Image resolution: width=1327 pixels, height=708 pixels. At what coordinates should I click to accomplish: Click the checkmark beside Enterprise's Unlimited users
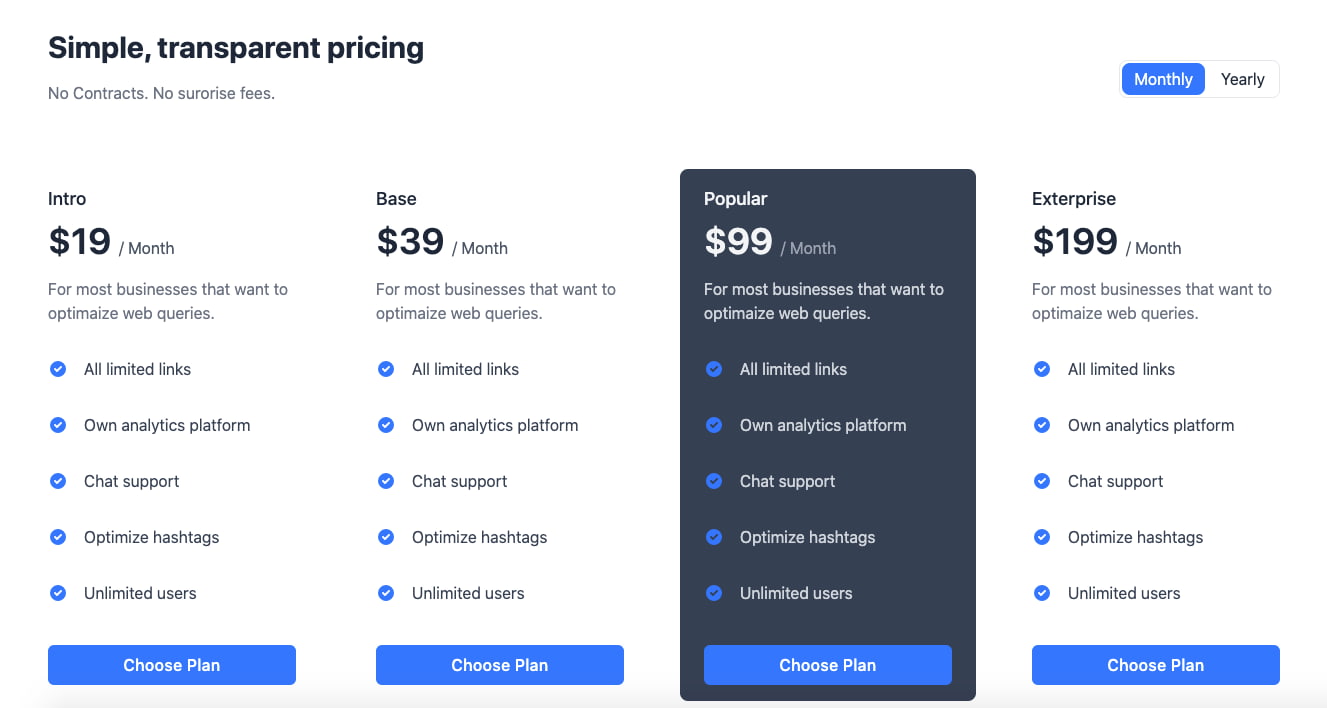tap(1042, 593)
